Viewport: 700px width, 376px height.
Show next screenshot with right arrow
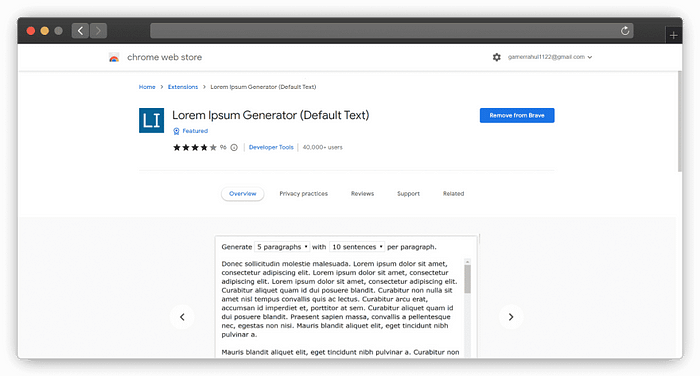pos(511,317)
